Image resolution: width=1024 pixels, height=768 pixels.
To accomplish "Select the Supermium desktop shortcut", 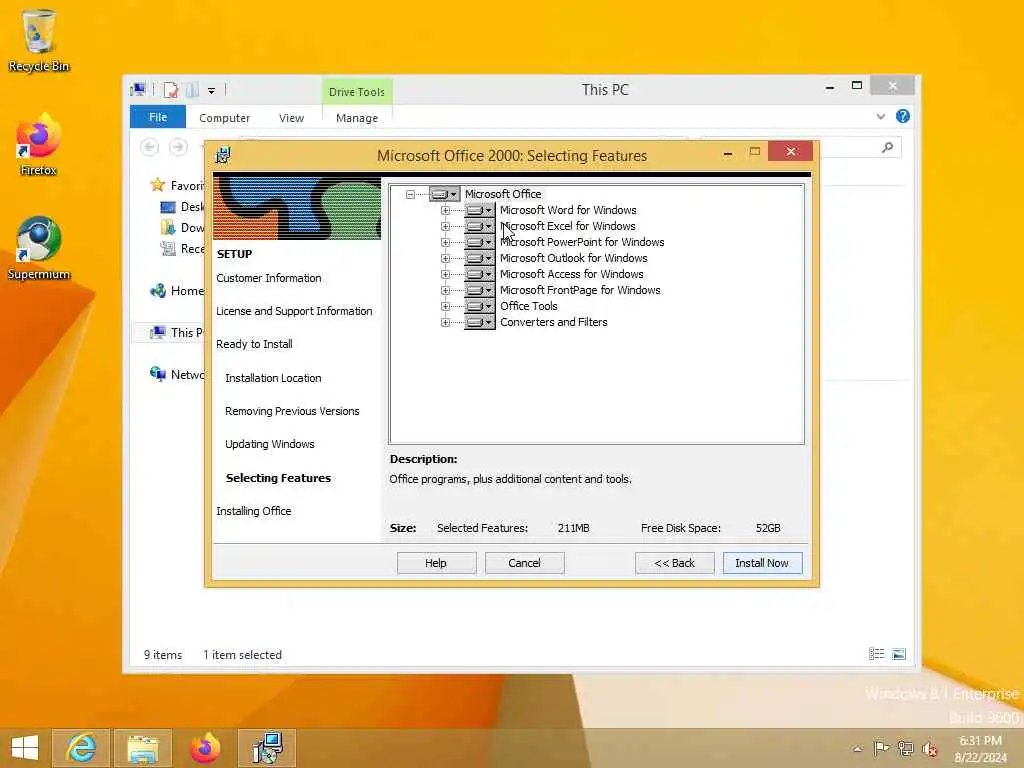I will pyautogui.click(x=39, y=249).
